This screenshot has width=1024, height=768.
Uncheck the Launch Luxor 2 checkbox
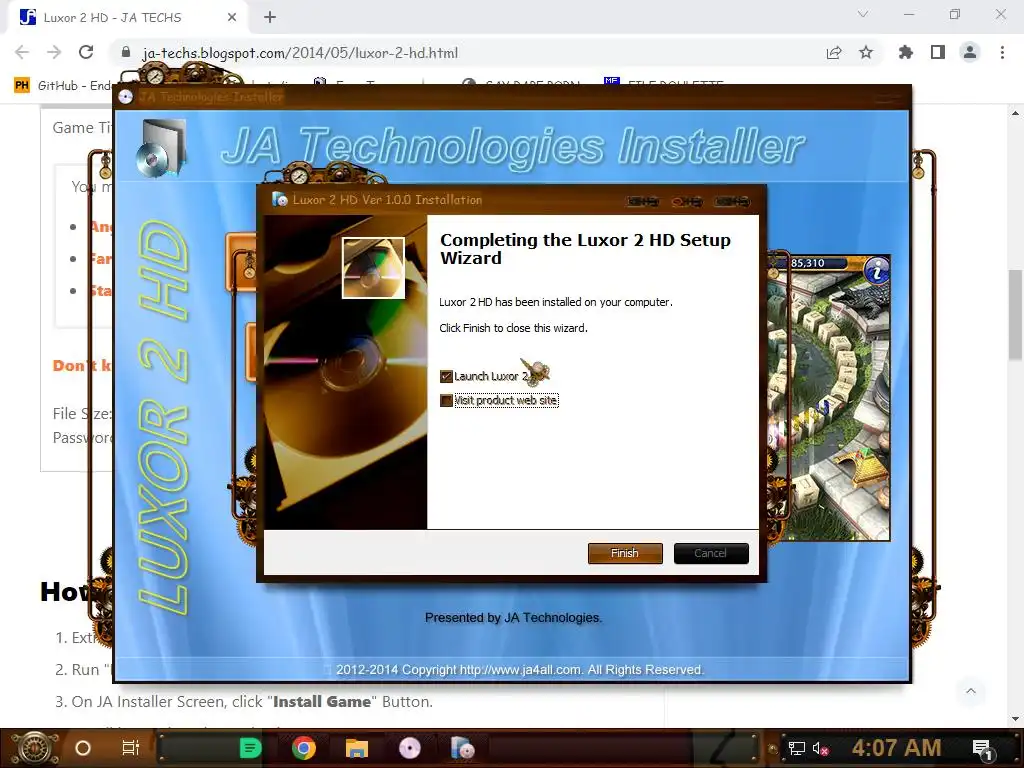[446, 376]
